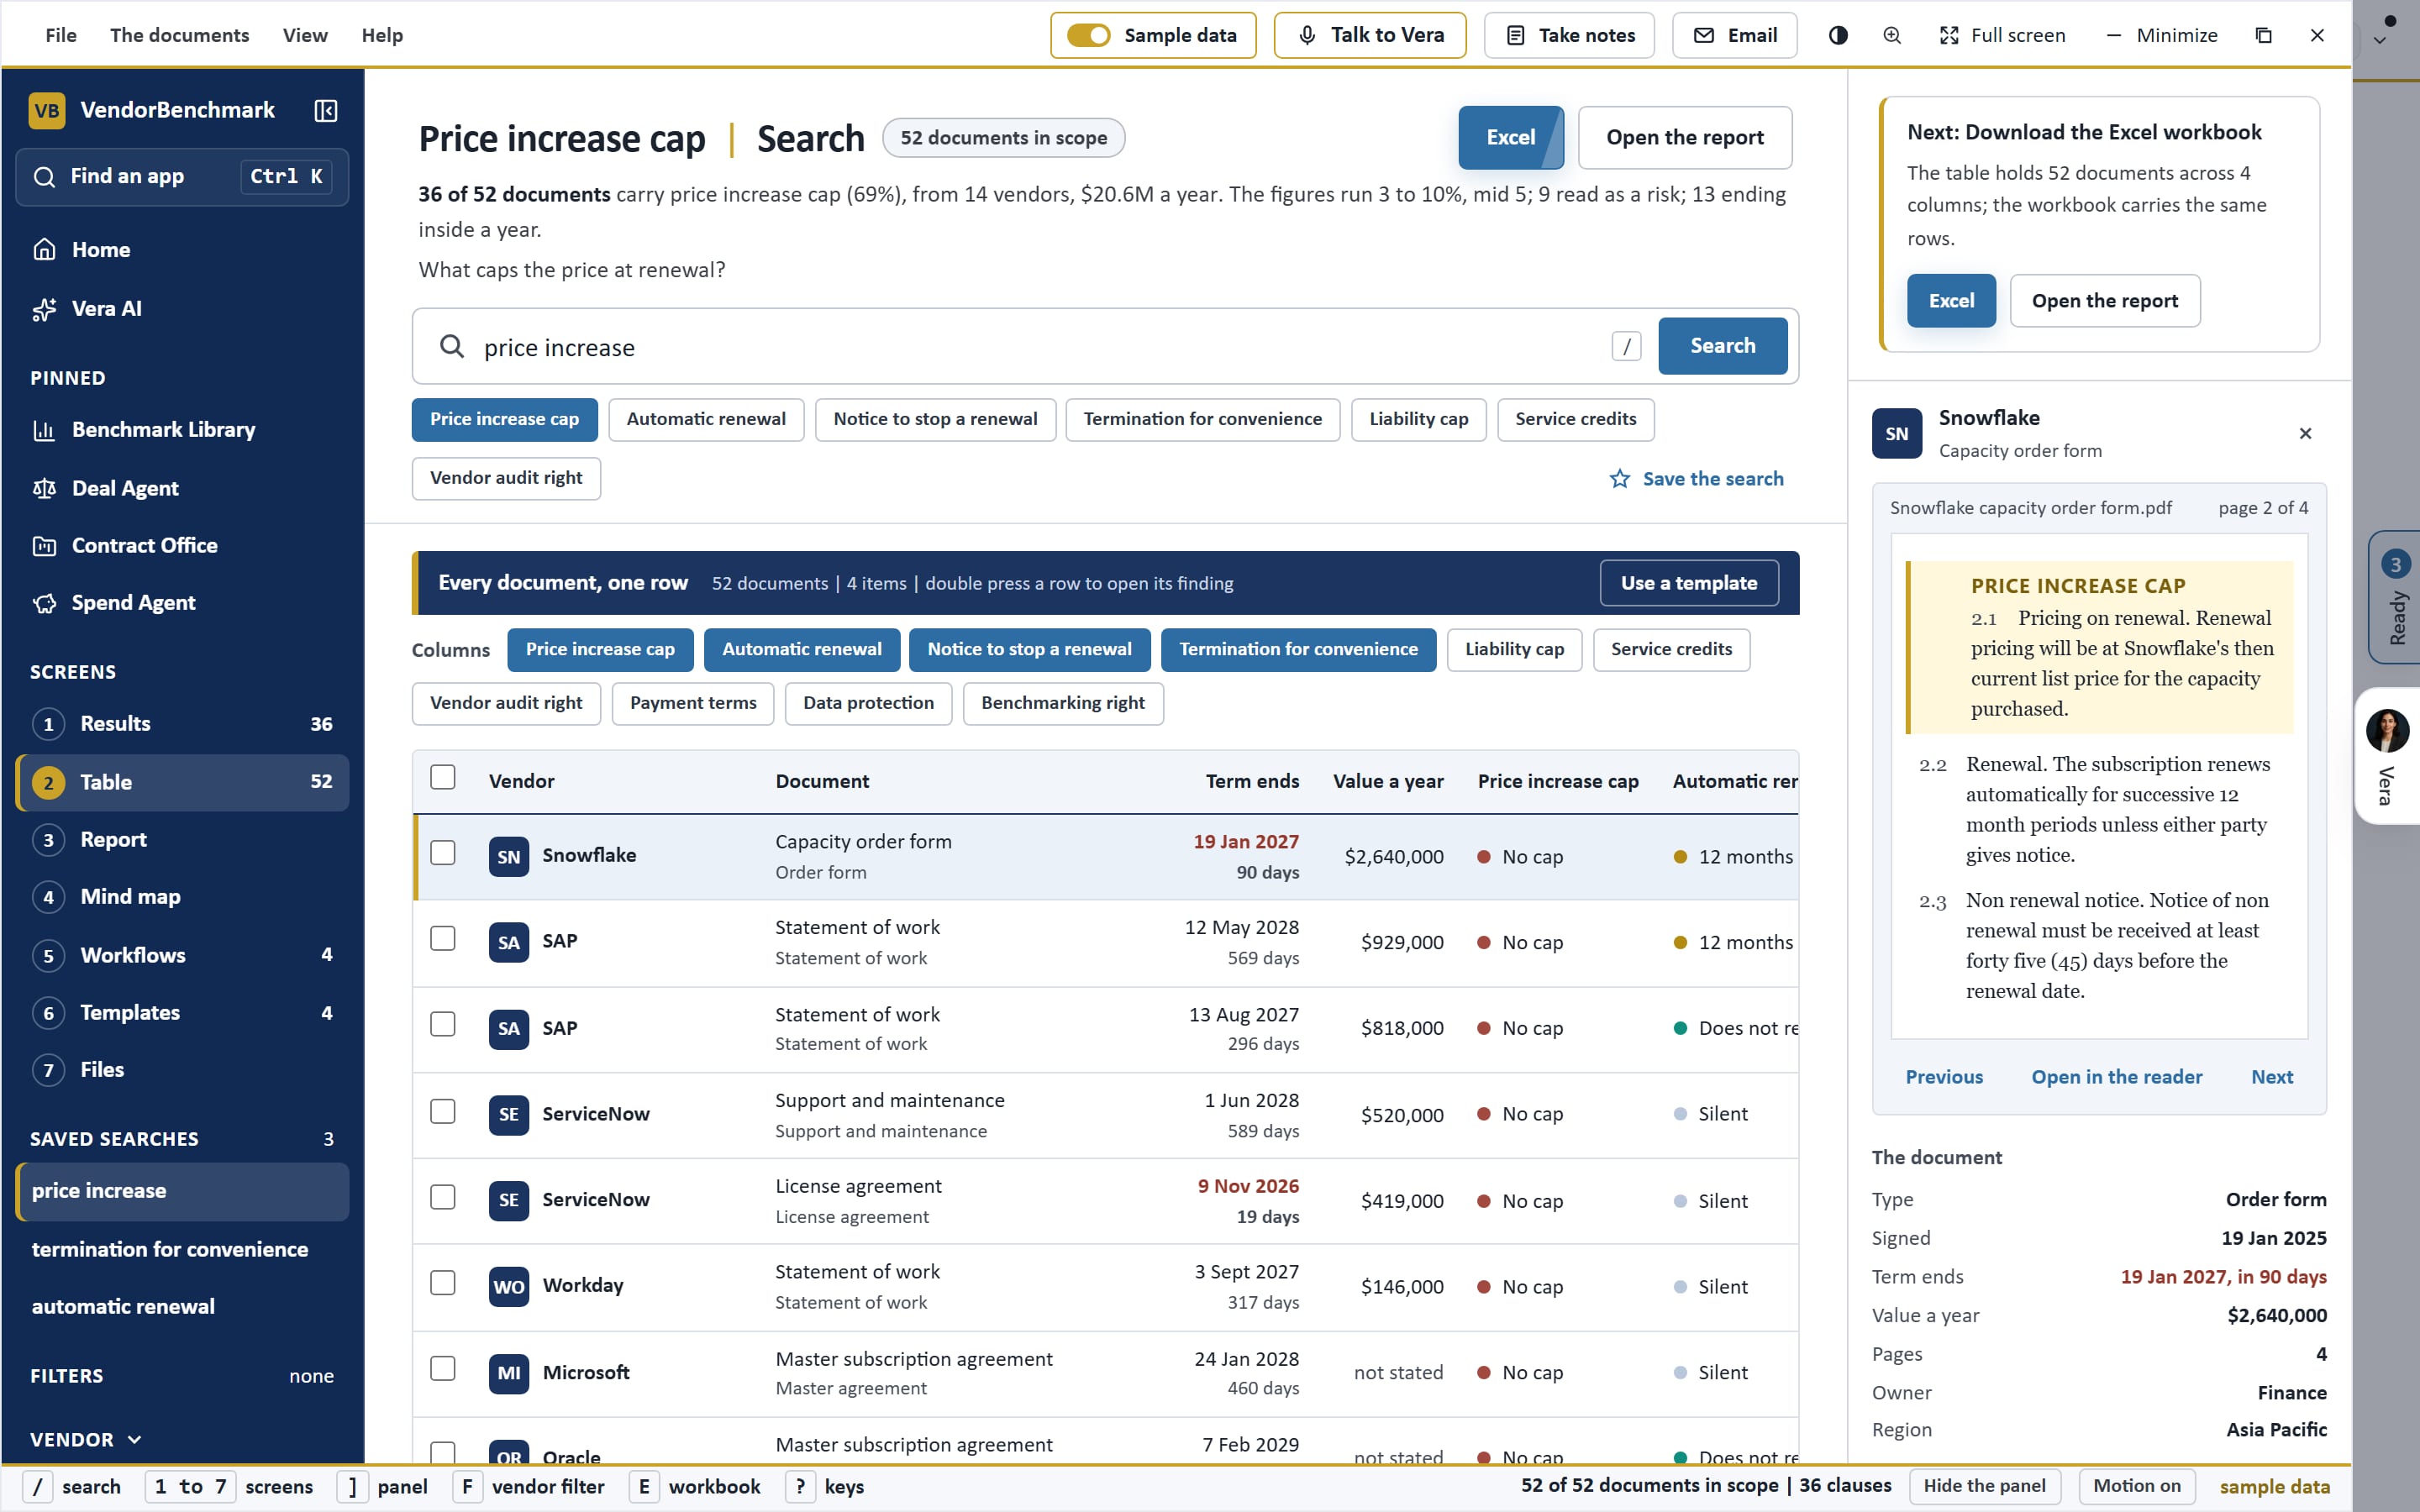Open Vera AI in the sidebar
2420x1512 pixels.
[x=182, y=308]
